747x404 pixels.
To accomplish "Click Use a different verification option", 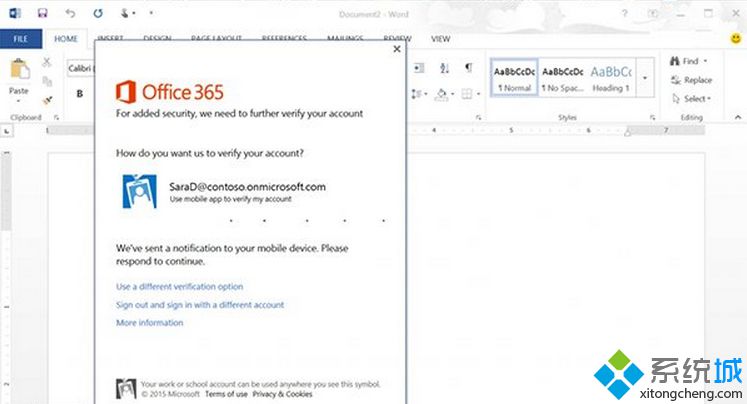I will point(180,286).
